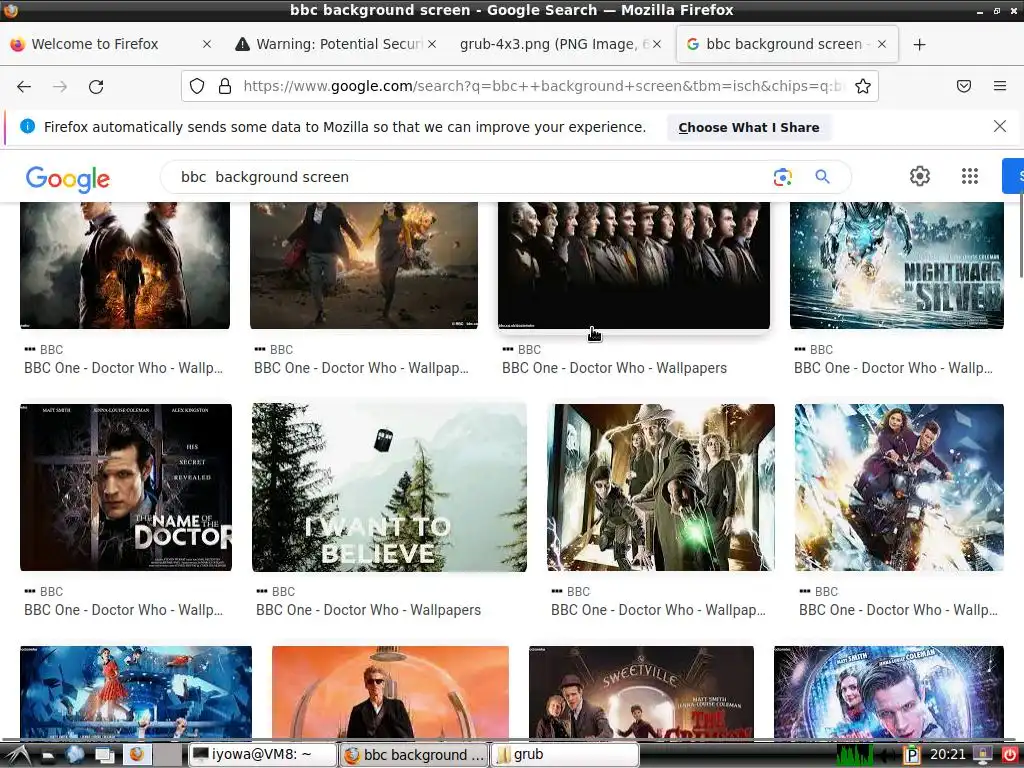Click link under green glowing hand image
This screenshot has height=768, width=1024.
pos(658,610)
